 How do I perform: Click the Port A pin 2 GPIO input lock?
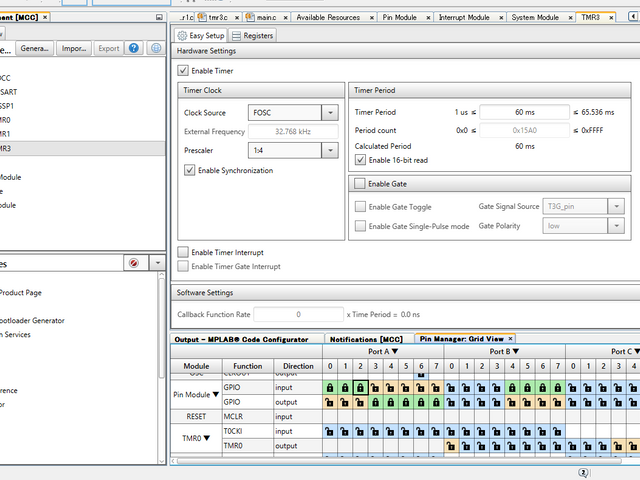point(360,387)
